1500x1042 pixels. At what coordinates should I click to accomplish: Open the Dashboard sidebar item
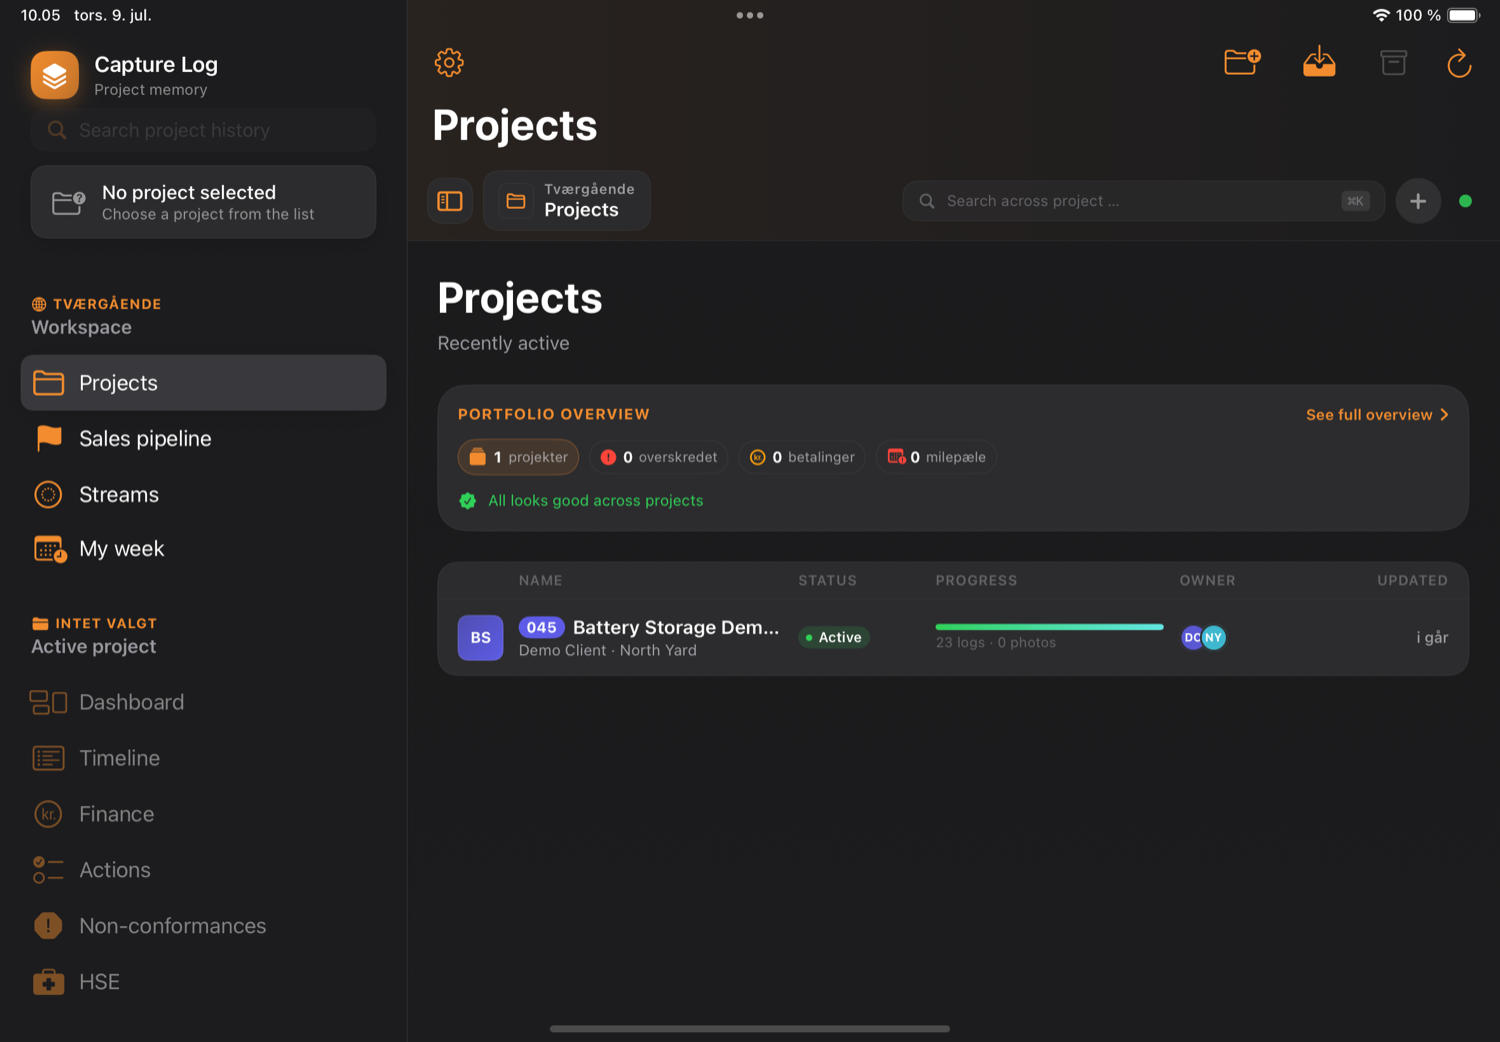(x=203, y=702)
